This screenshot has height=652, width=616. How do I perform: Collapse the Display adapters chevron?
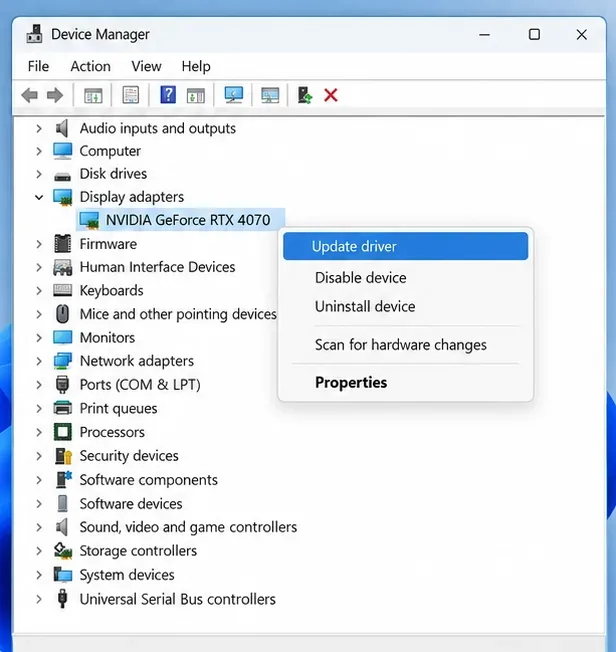coord(39,197)
